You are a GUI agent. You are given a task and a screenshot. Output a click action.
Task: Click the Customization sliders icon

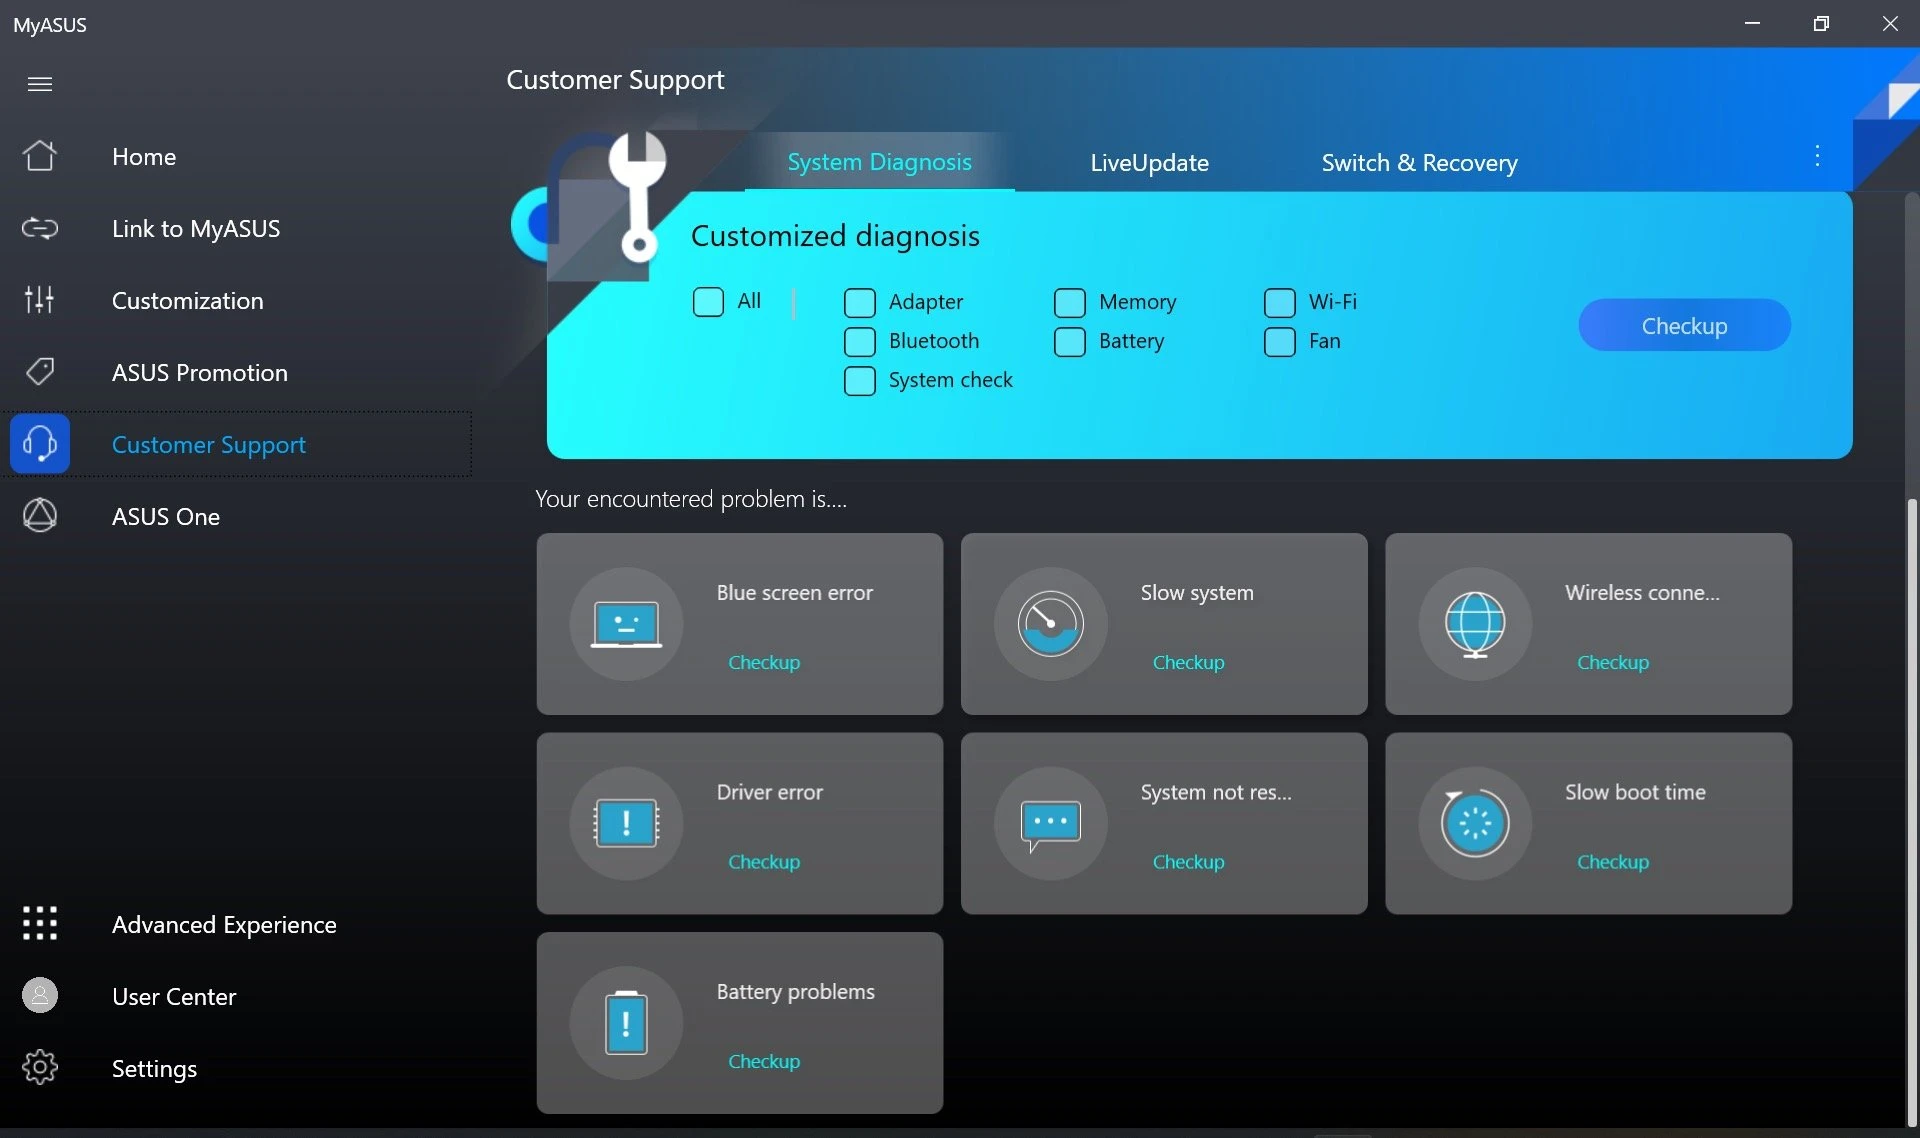point(40,300)
